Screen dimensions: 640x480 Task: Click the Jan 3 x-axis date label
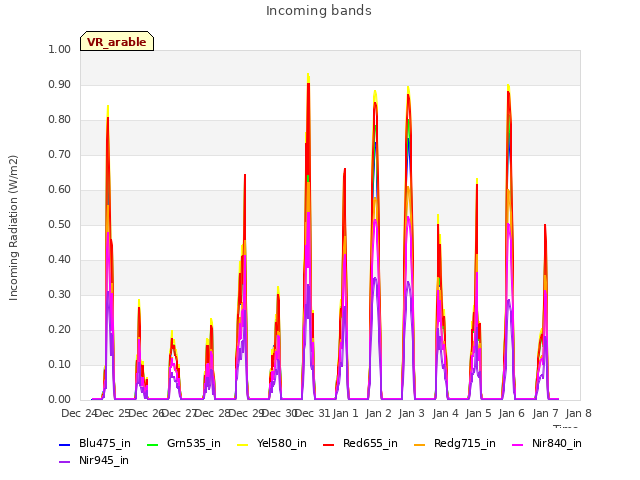tap(412, 413)
